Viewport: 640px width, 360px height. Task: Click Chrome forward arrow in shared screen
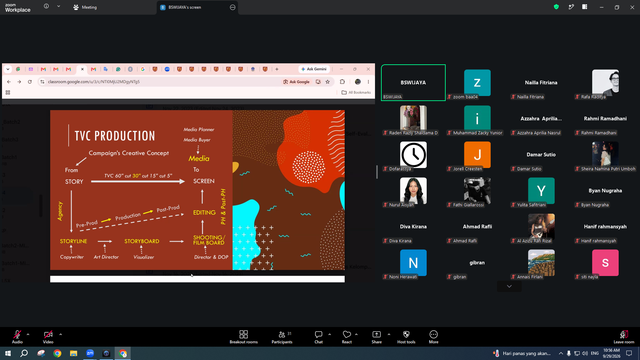[x=19, y=82]
